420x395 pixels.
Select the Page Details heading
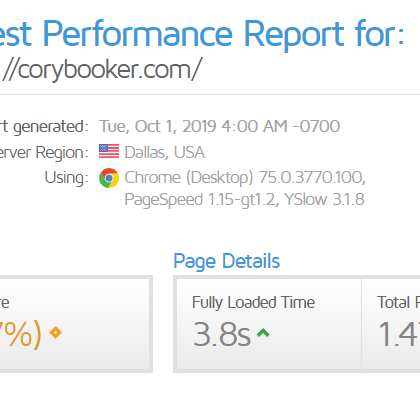(227, 261)
